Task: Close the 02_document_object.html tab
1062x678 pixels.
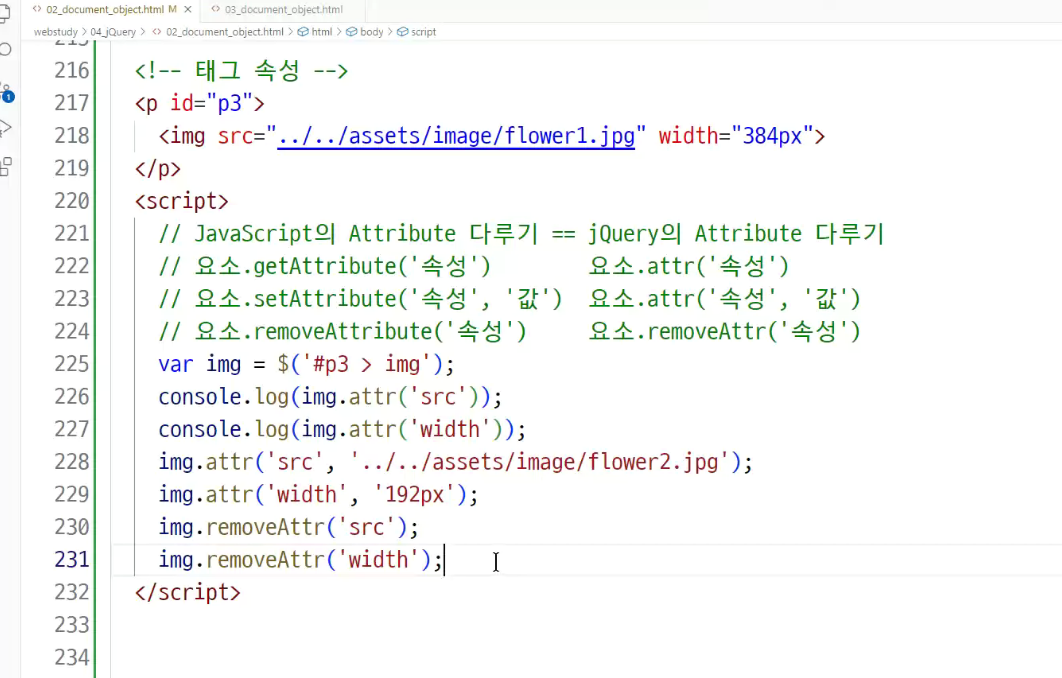Action: [188, 9]
